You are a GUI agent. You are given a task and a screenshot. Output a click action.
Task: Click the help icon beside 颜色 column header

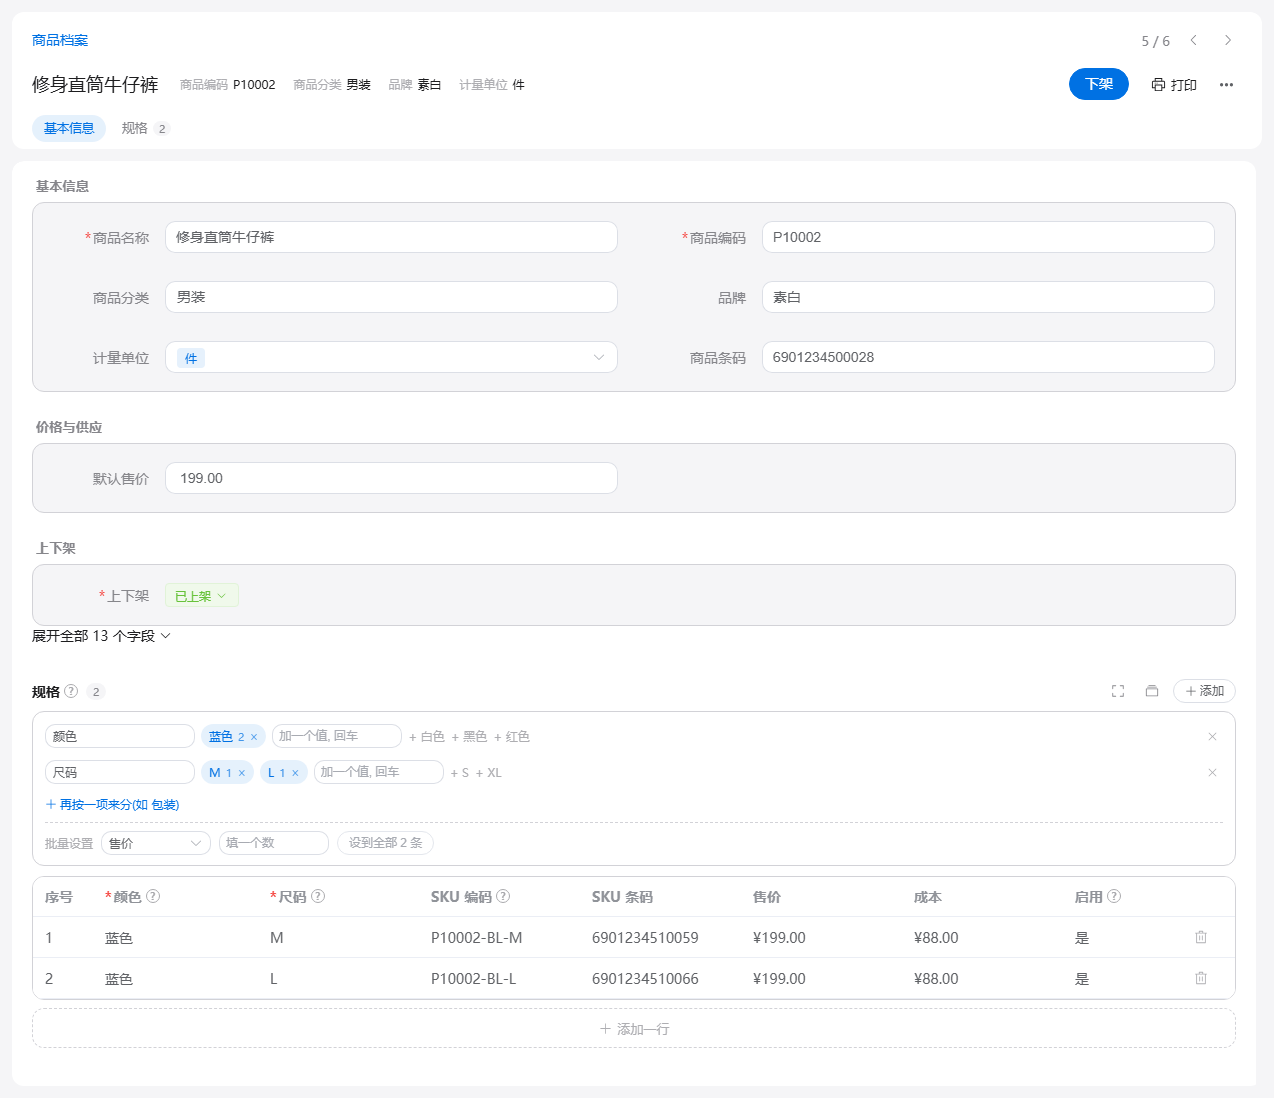[x=153, y=896]
